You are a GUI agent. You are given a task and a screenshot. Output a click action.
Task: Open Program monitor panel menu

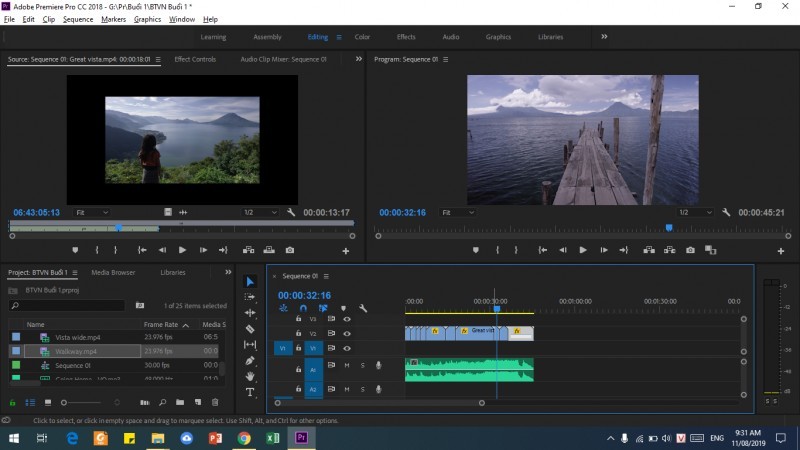445,60
